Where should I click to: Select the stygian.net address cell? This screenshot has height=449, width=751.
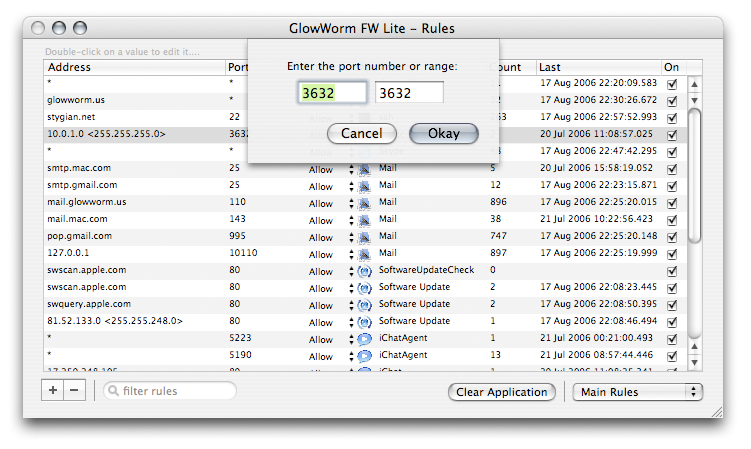[71, 117]
